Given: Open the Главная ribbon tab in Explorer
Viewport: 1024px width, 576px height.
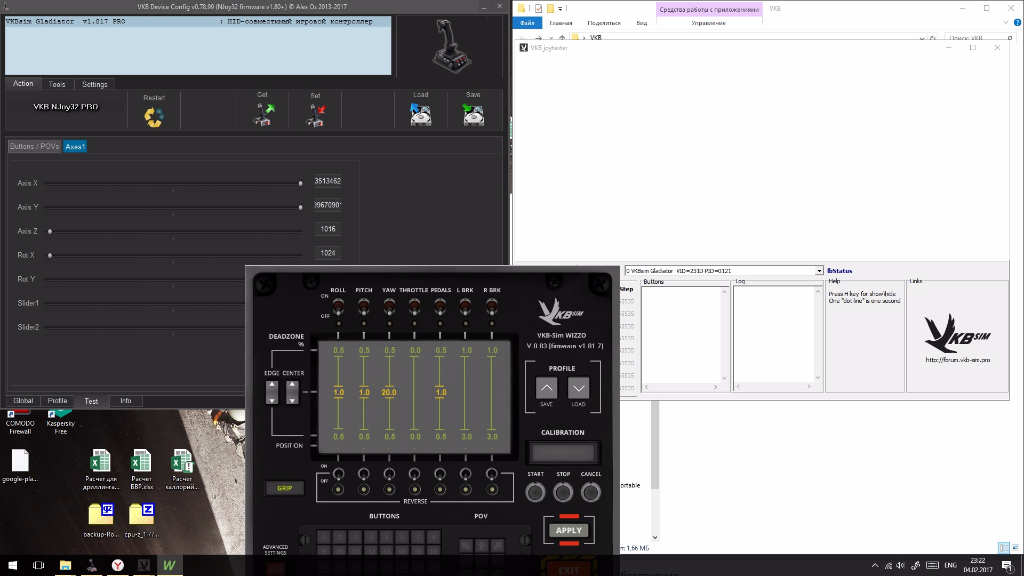Looking at the screenshot, I should tap(561, 23).
